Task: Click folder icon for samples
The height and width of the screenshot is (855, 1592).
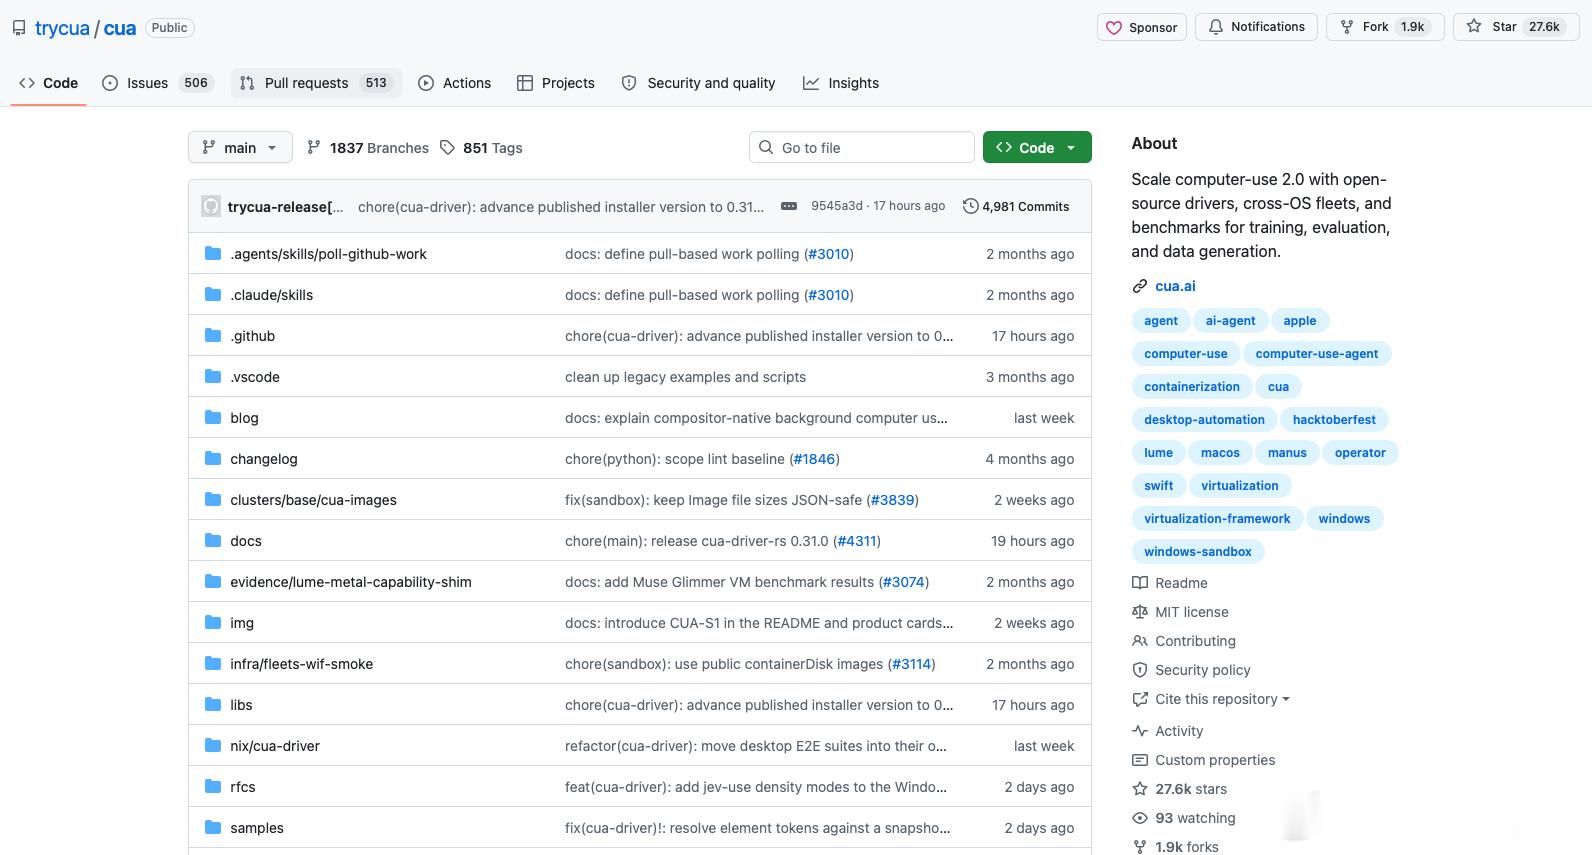Action: pos(213,828)
